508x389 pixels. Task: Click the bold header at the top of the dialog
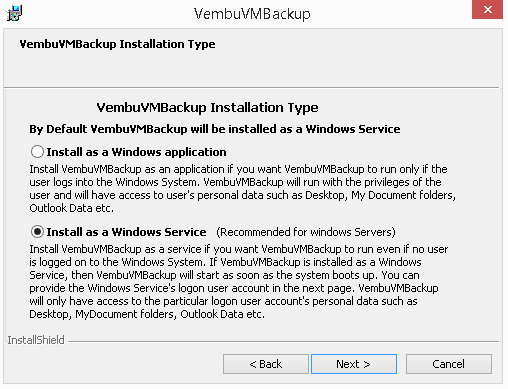coord(117,44)
